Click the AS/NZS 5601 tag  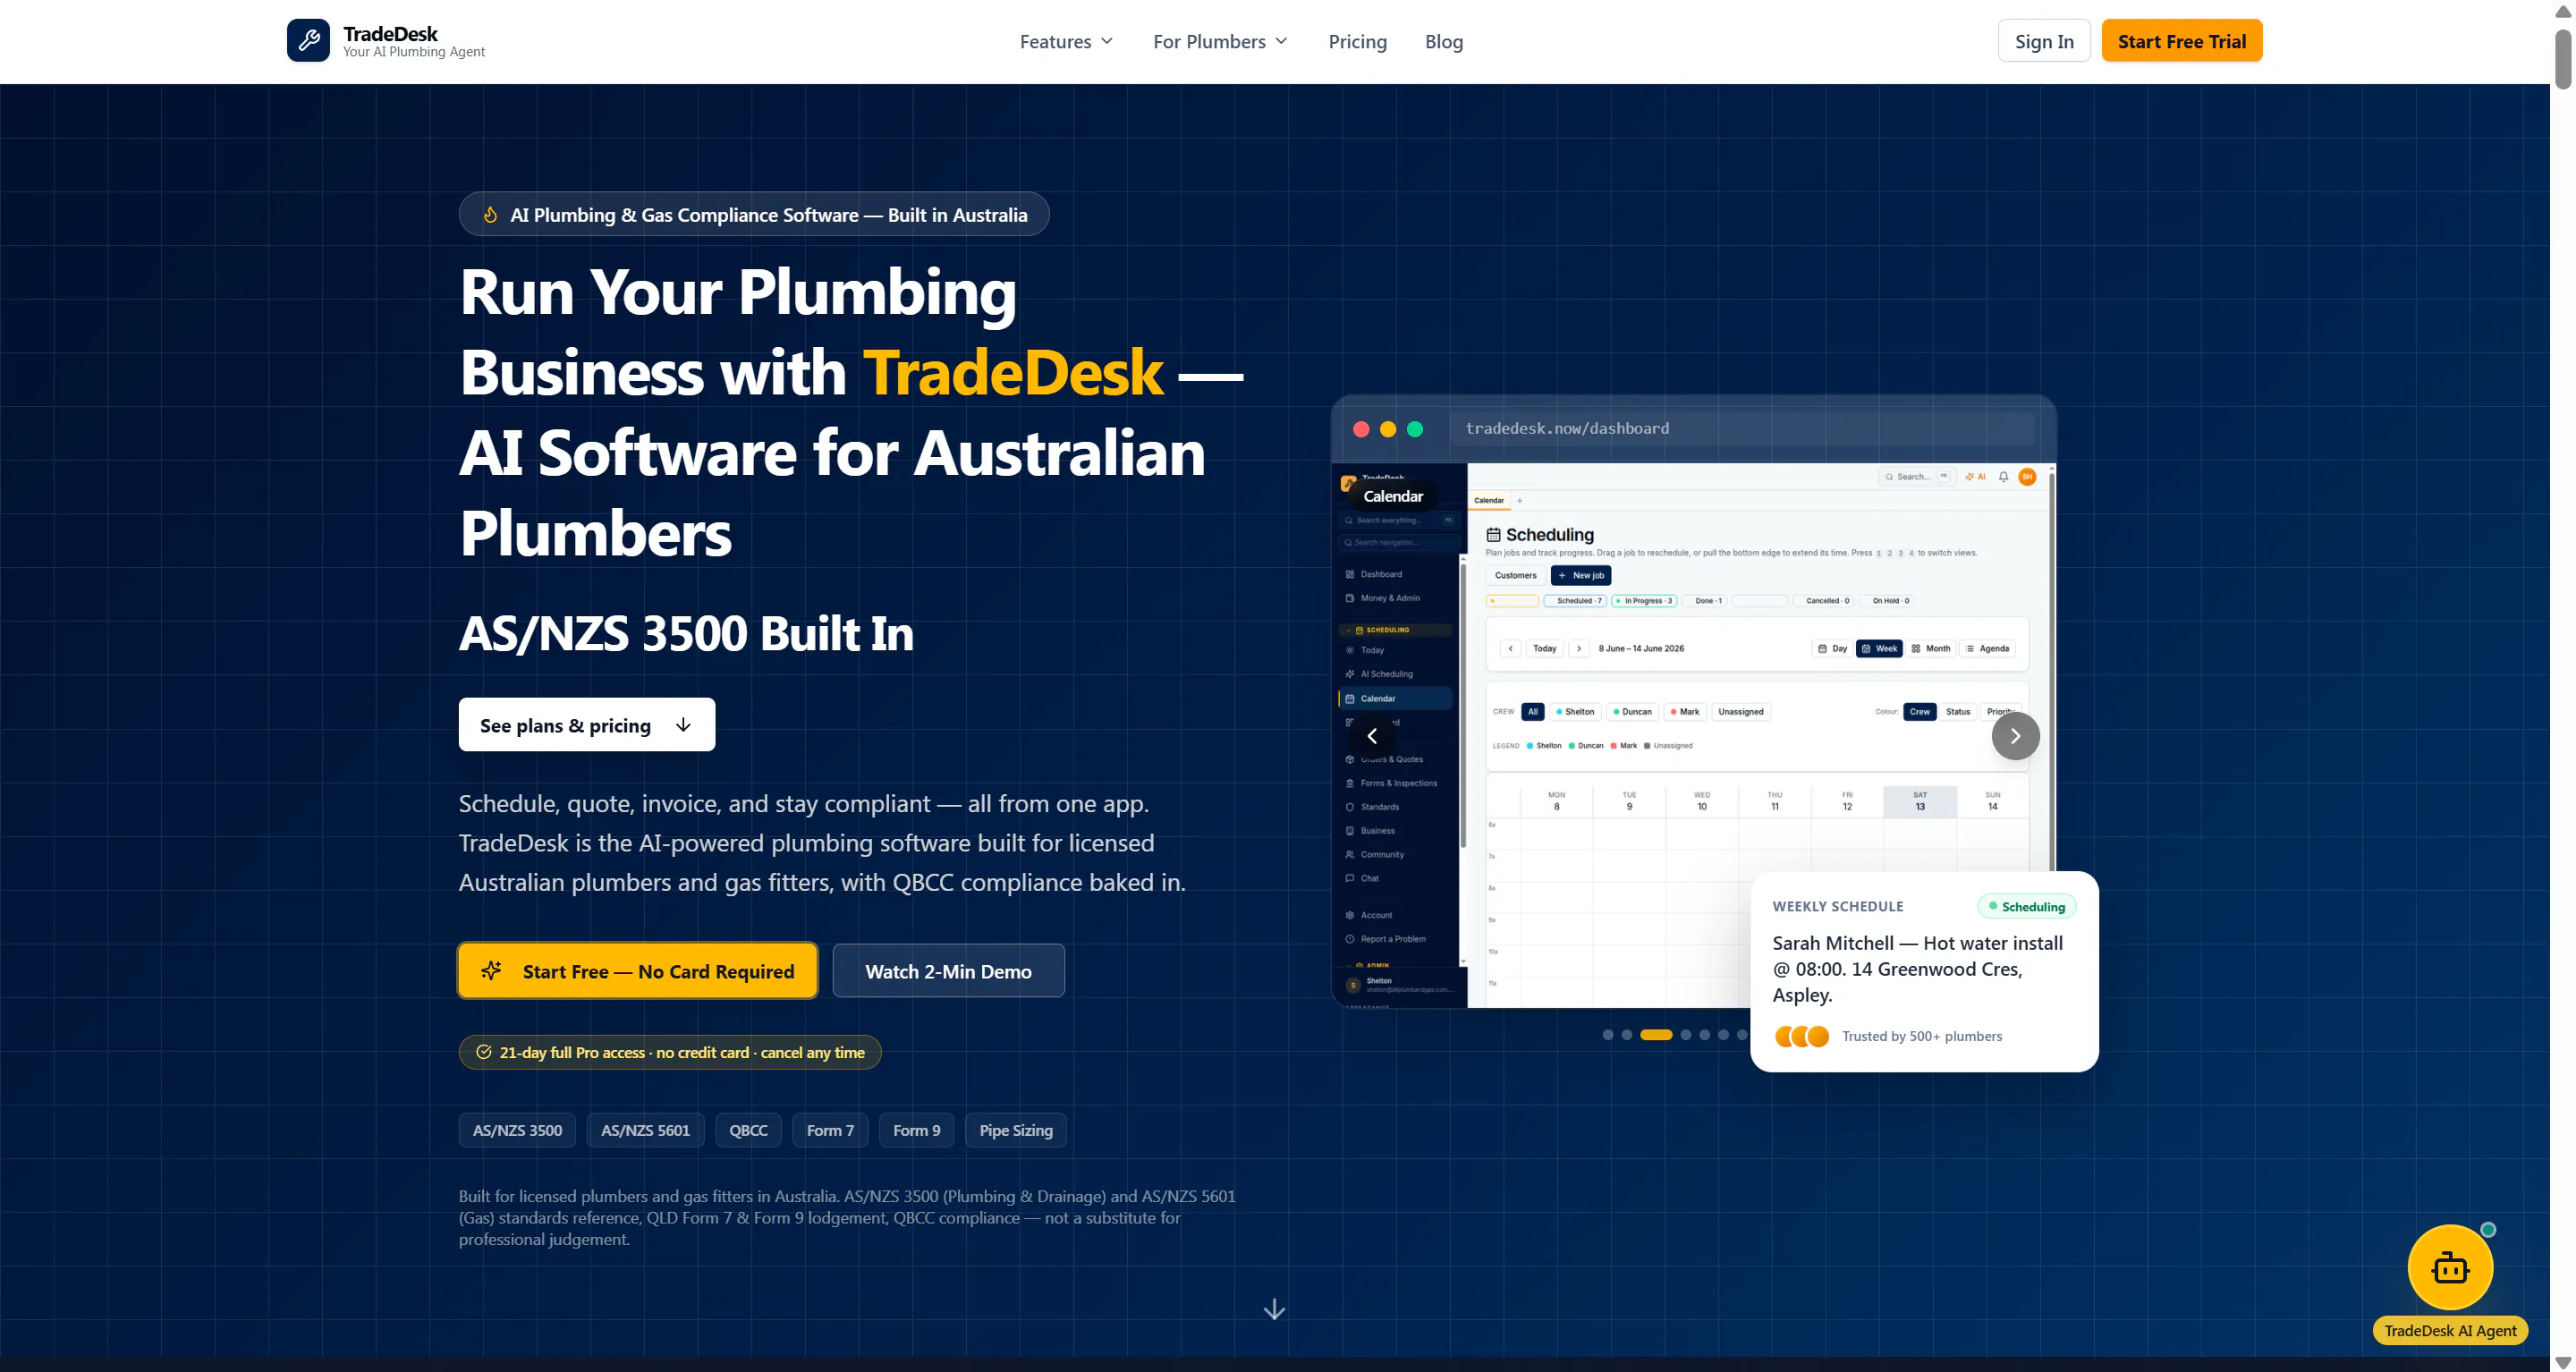[645, 1130]
